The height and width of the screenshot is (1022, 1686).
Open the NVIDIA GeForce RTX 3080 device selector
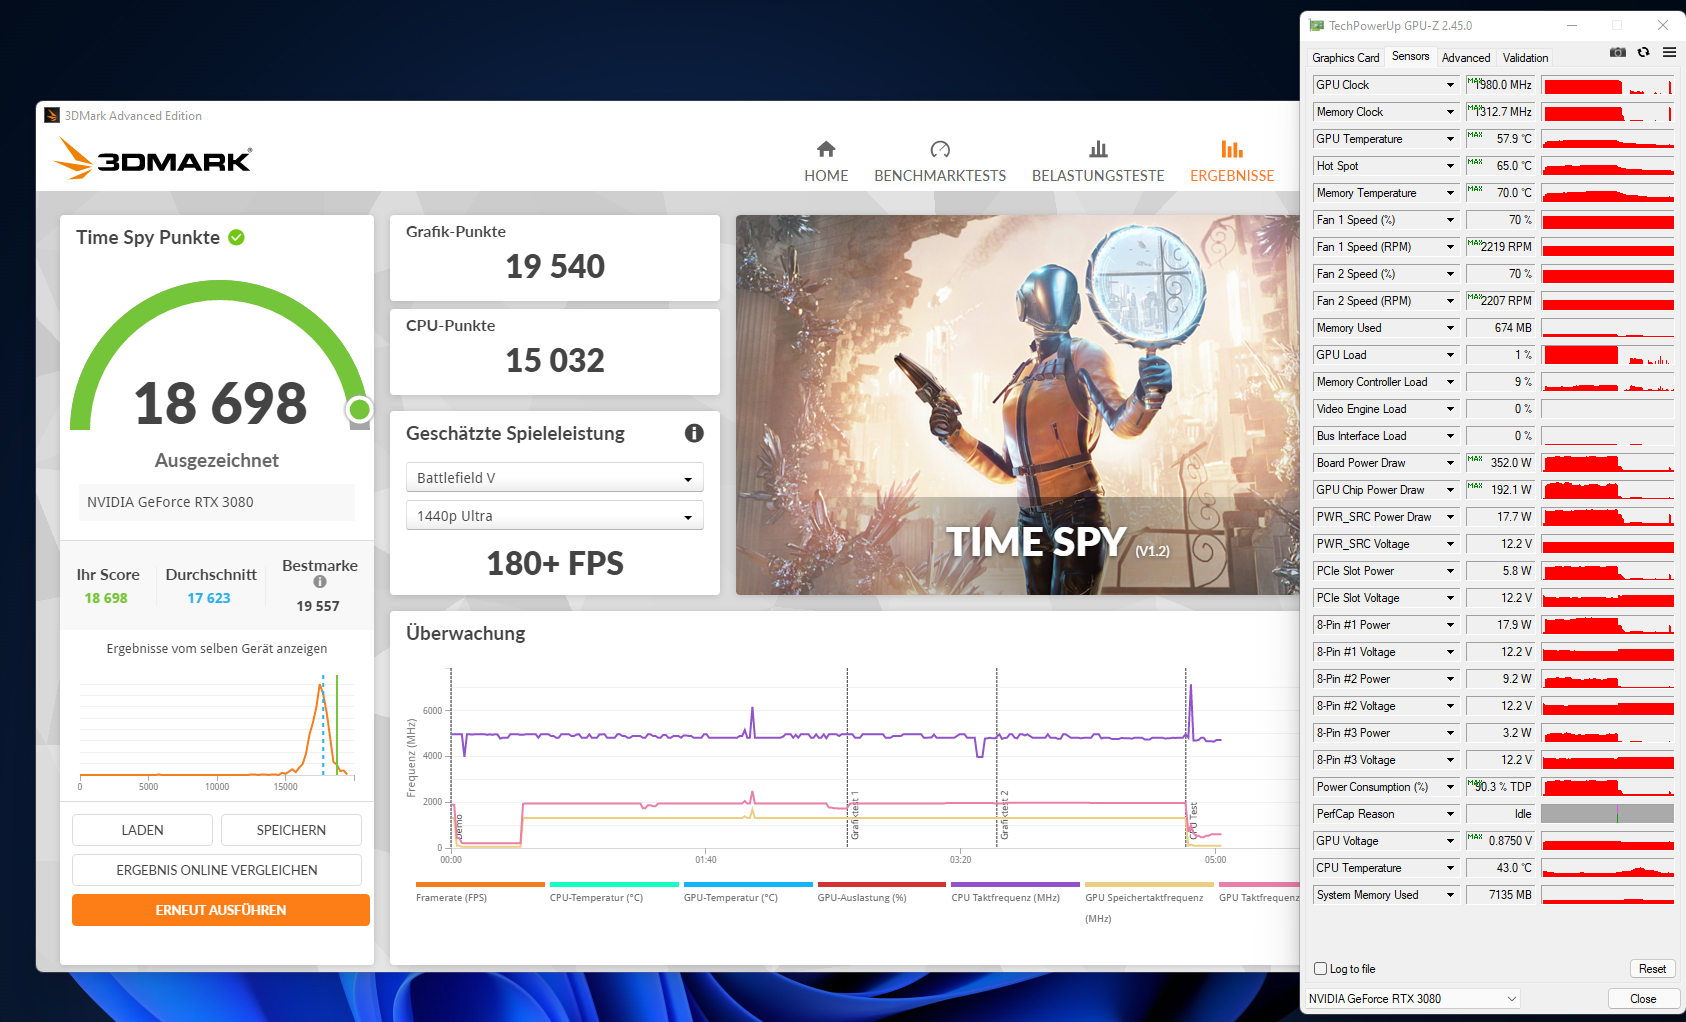point(1412,999)
